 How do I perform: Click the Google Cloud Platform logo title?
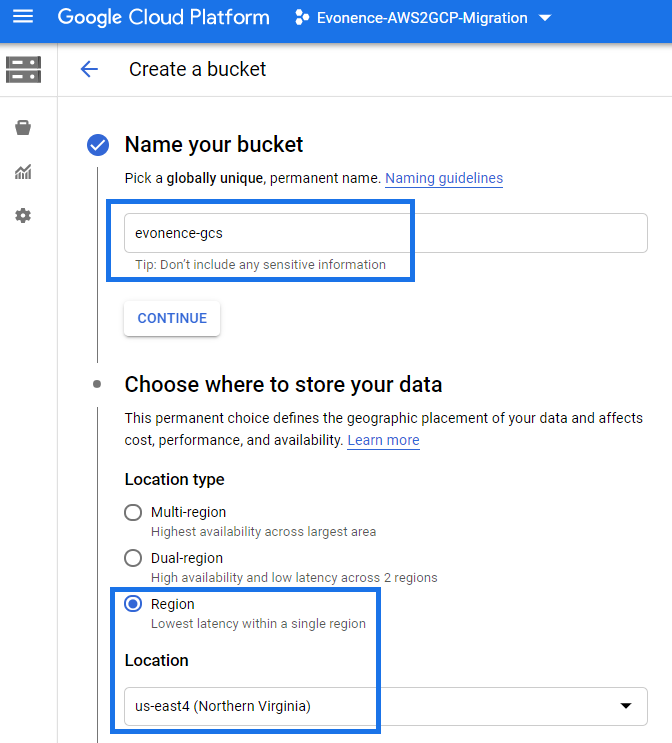coord(163,18)
